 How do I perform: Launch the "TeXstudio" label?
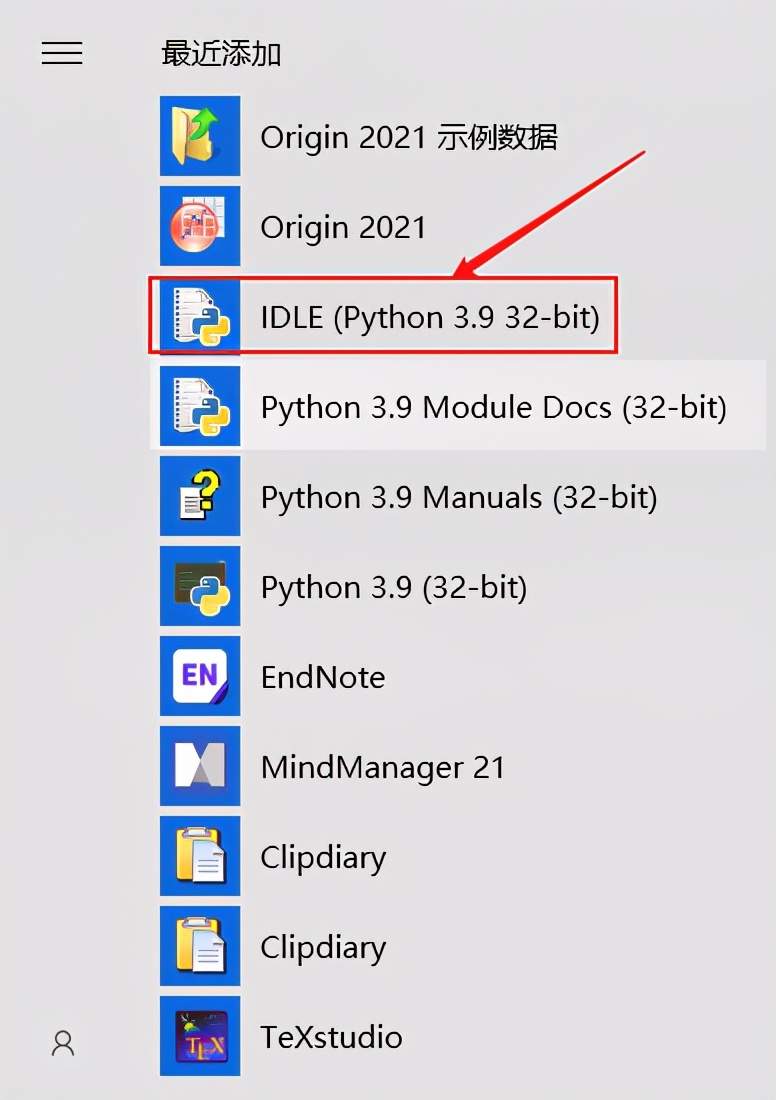(331, 1037)
